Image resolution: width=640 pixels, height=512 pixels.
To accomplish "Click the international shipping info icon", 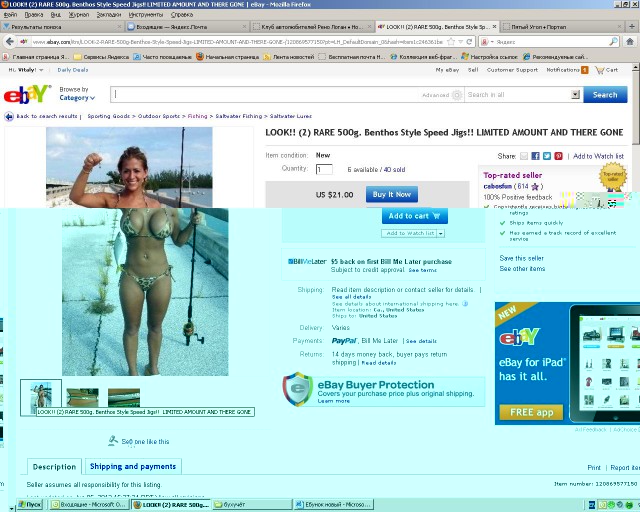I will pyautogui.click(x=465, y=304).
